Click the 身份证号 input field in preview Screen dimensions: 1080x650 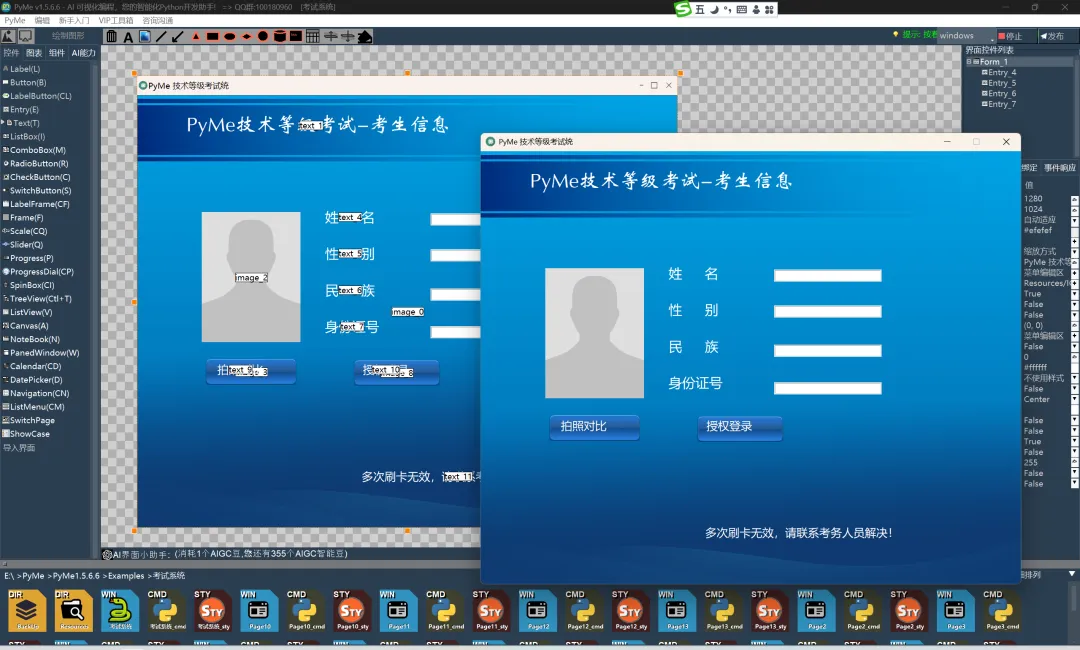(x=827, y=388)
